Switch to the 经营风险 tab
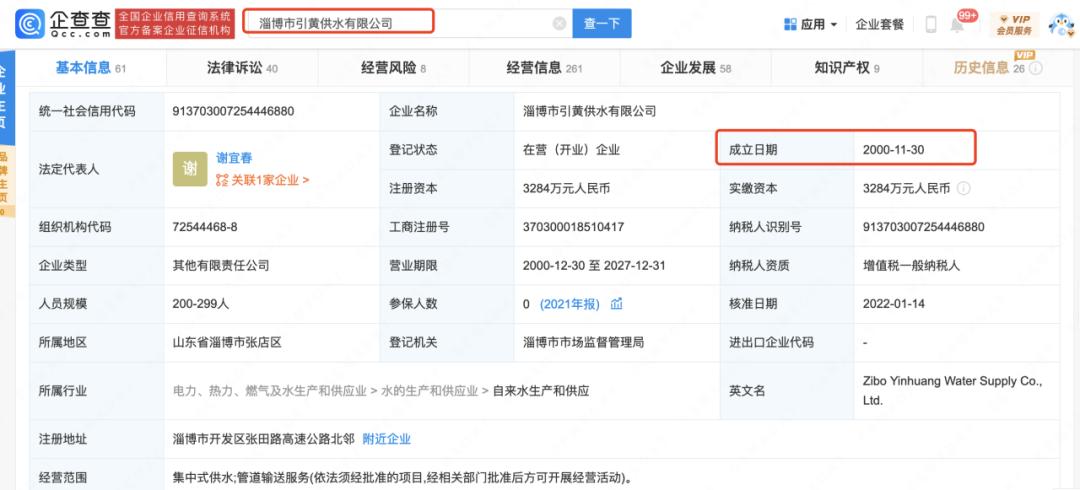Image resolution: width=1080 pixels, height=490 pixels. pyautogui.click(x=393, y=68)
